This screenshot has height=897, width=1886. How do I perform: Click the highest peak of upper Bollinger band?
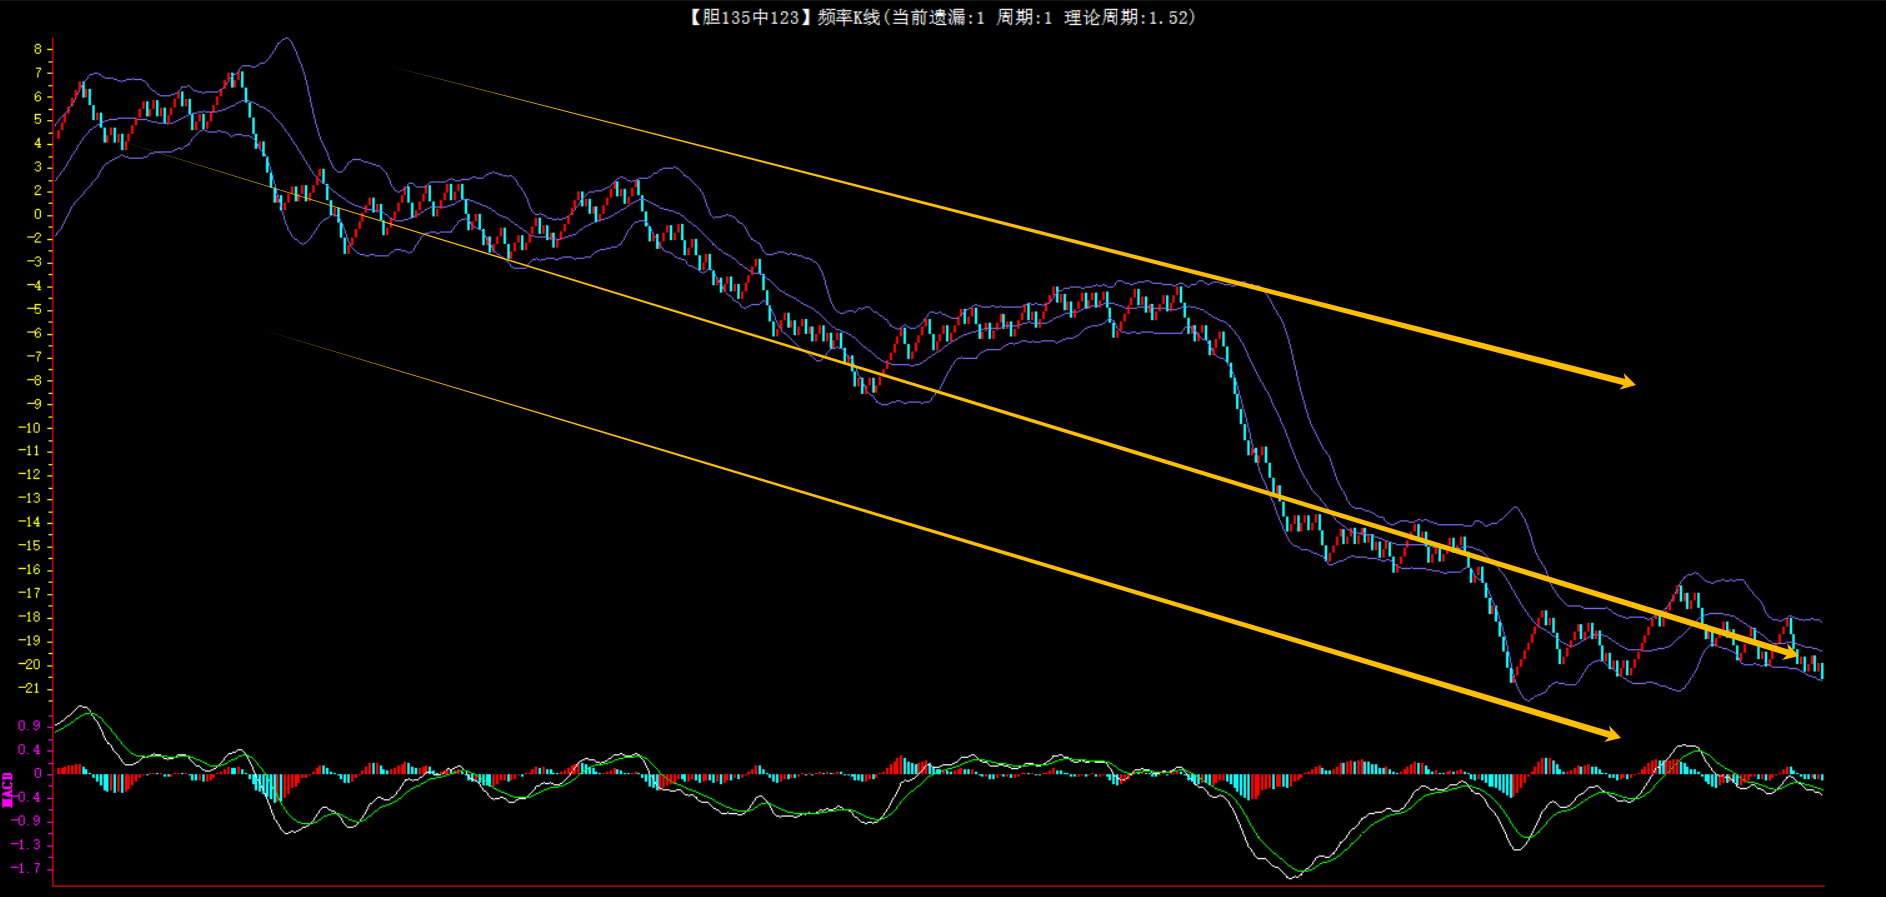coord(286,39)
